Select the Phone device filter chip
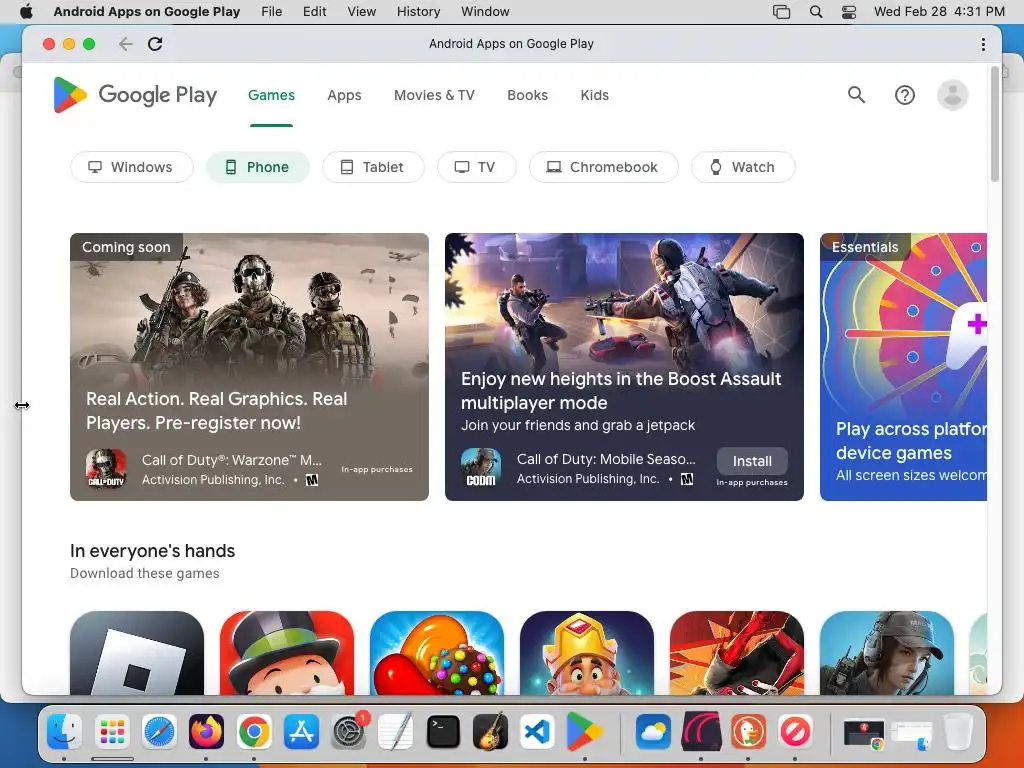This screenshot has height=768, width=1024. [x=257, y=167]
